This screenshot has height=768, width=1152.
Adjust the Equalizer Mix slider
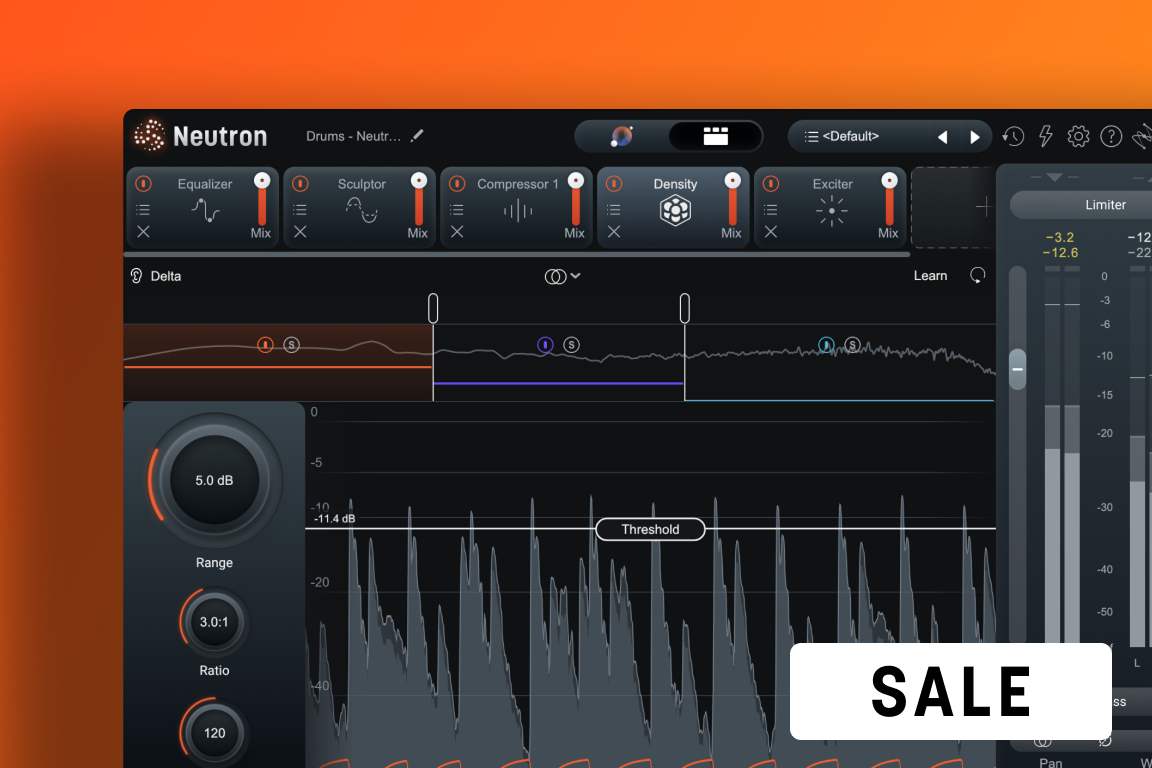pos(262,200)
